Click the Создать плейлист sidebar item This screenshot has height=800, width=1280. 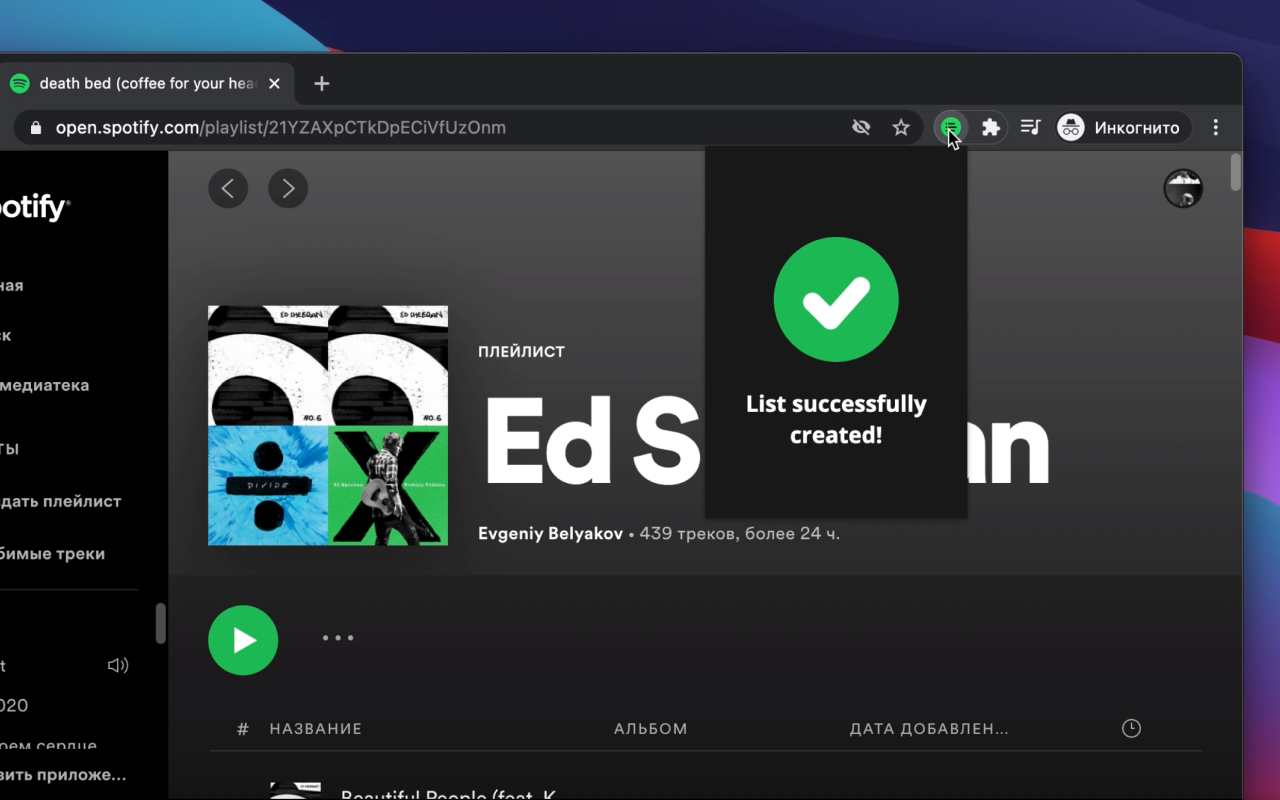pyautogui.click(x=60, y=502)
